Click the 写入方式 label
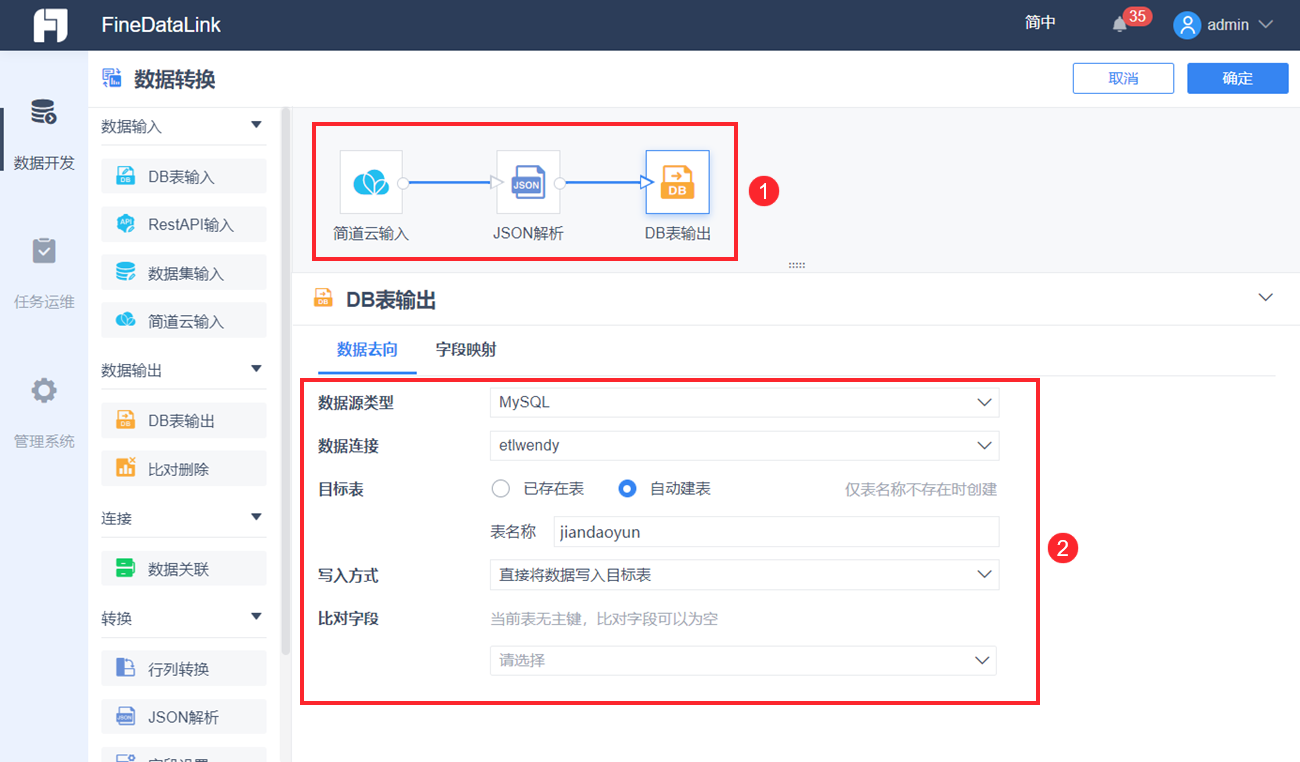 coord(348,575)
